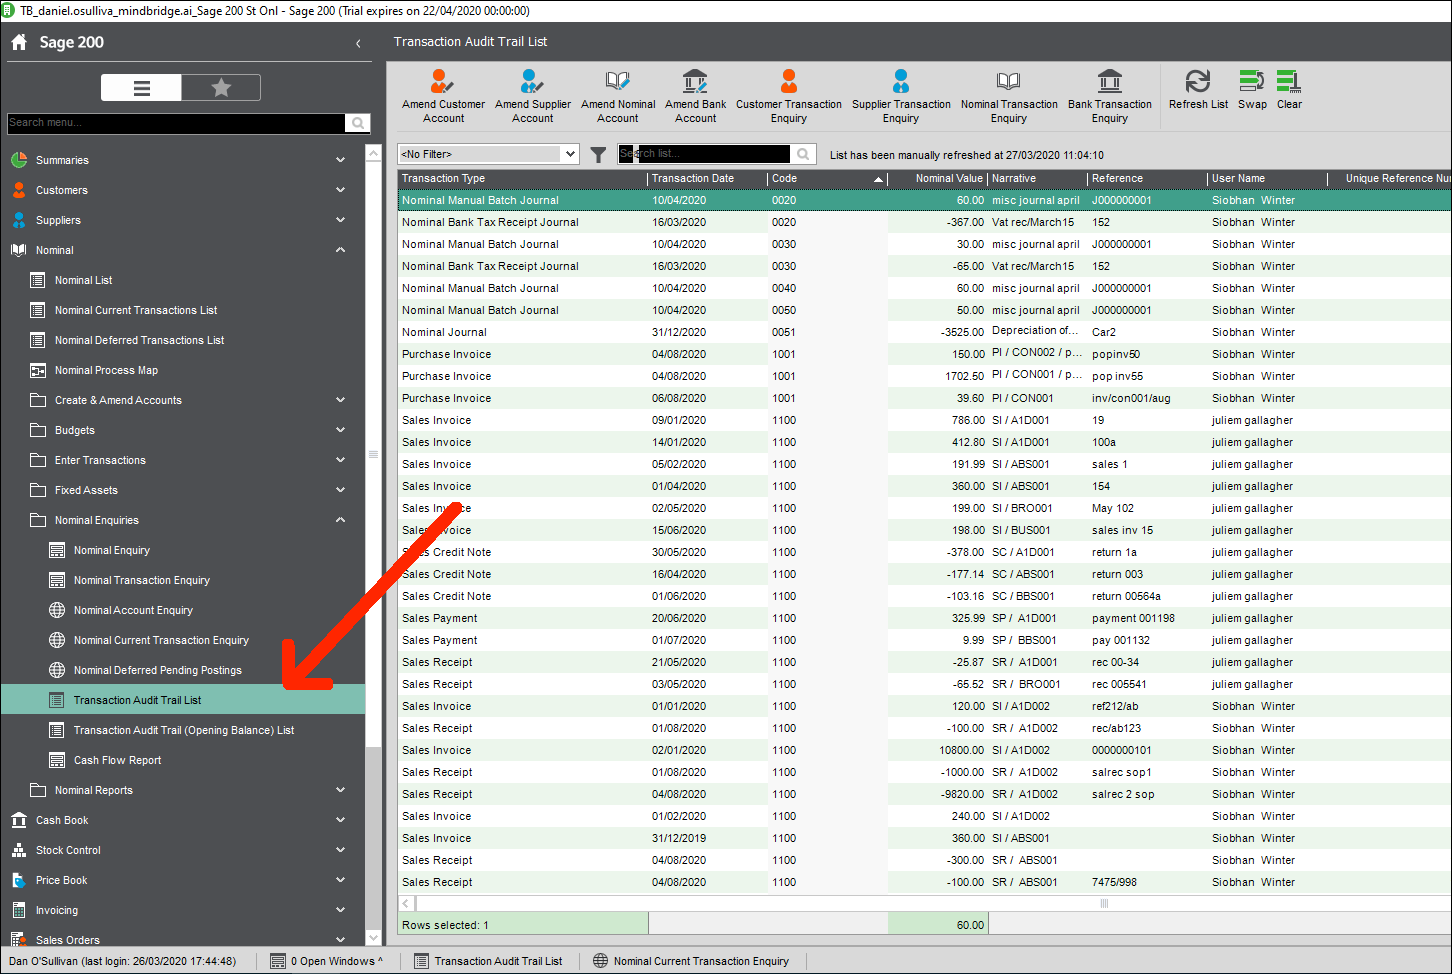Click the search list magnifier icon
The width and height of the screenshot is (1452, 974).
pos(802,154)
